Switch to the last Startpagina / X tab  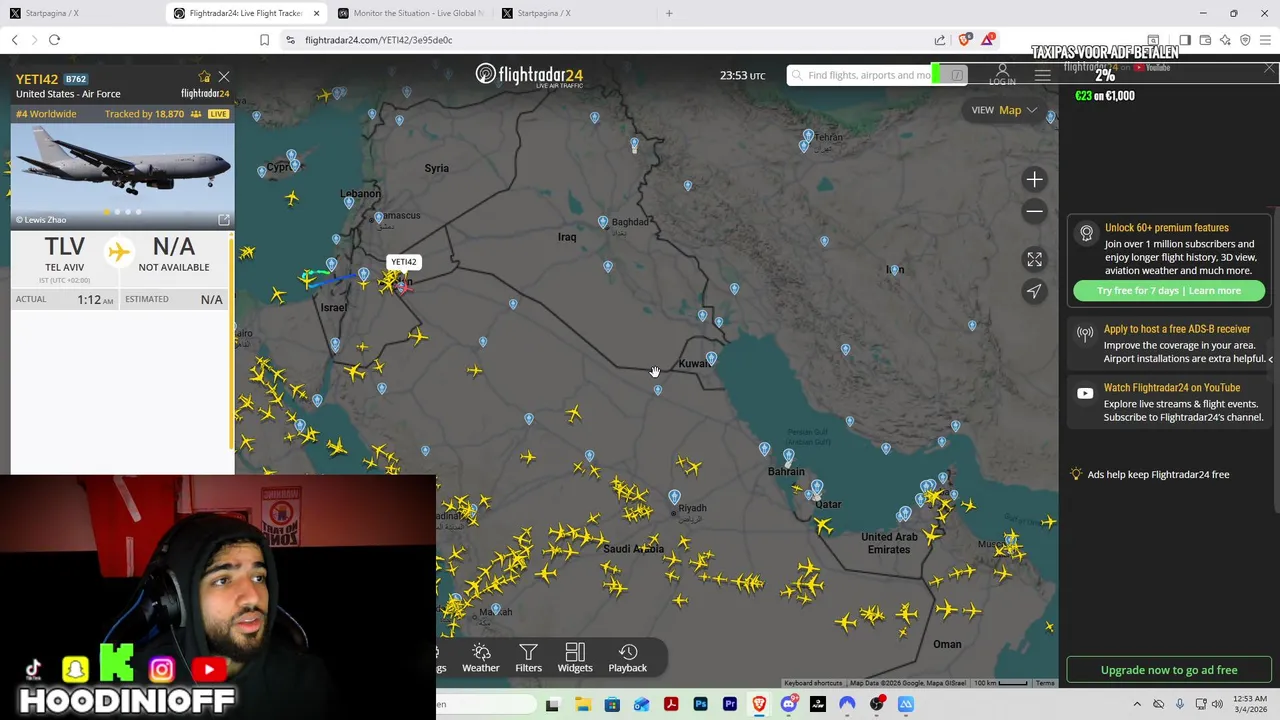[573, 13]
